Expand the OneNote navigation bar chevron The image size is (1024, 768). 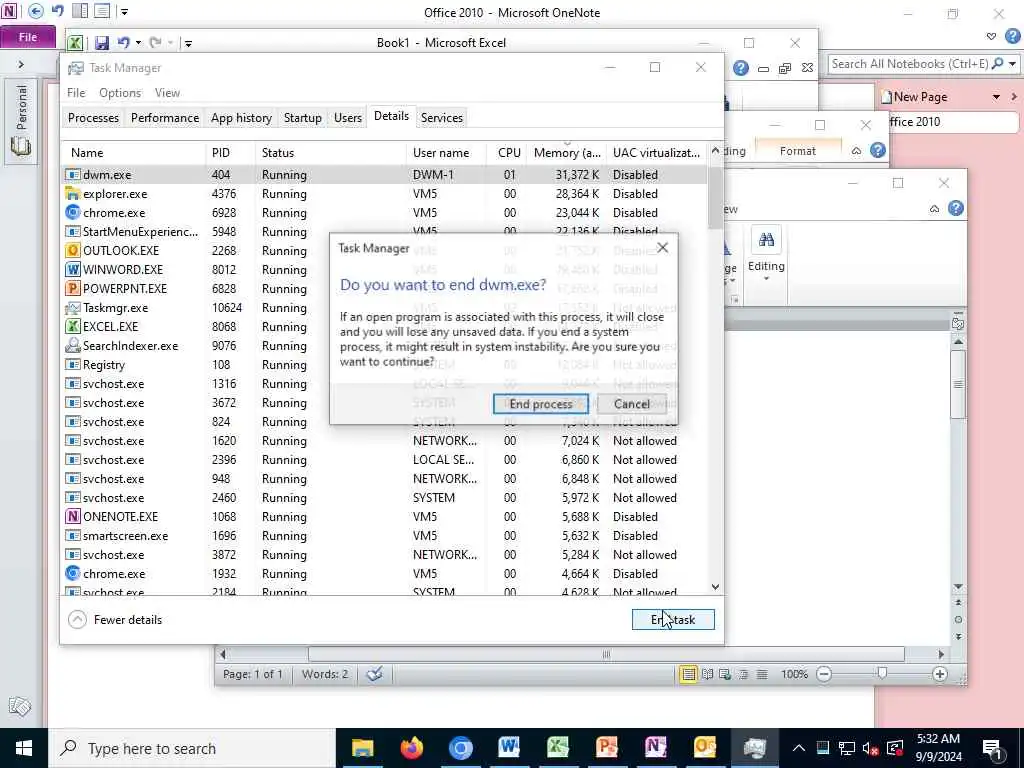coord(21,64)
